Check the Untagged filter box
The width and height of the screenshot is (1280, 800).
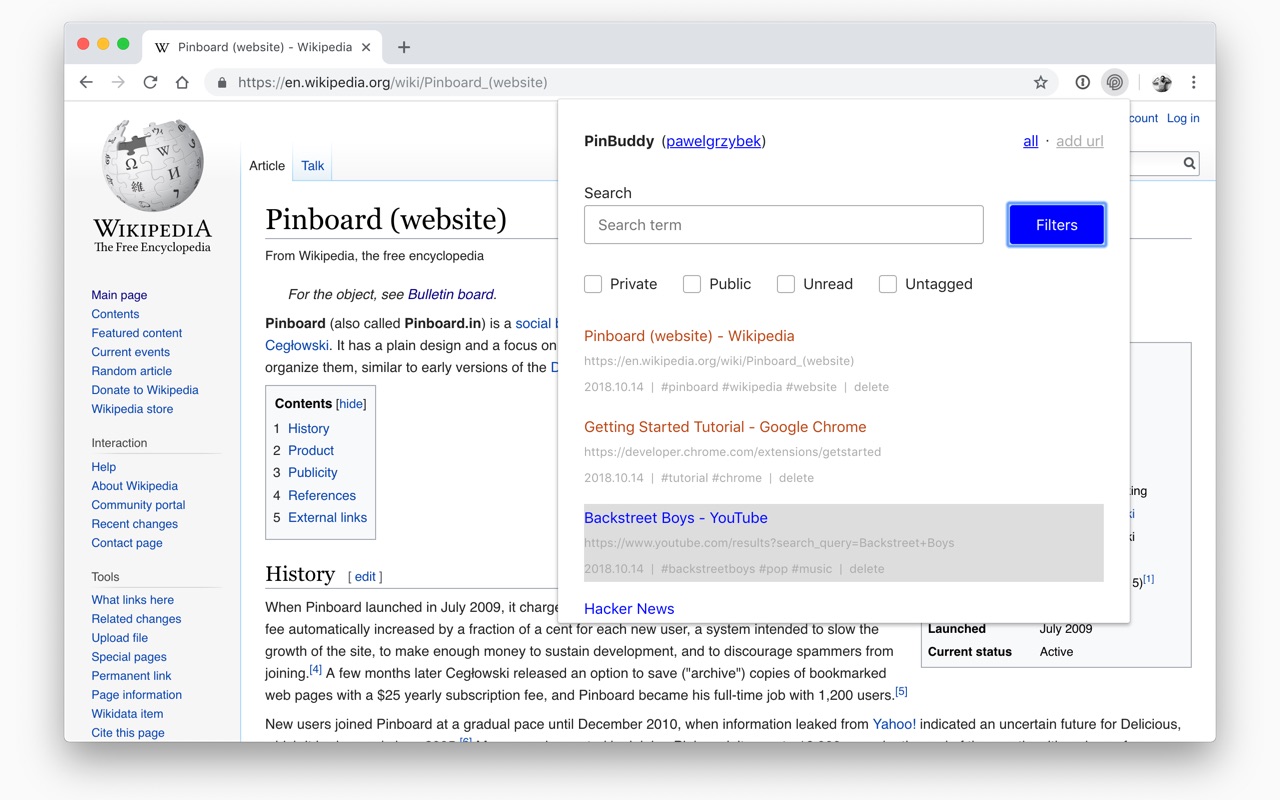(x=888, y=284)
